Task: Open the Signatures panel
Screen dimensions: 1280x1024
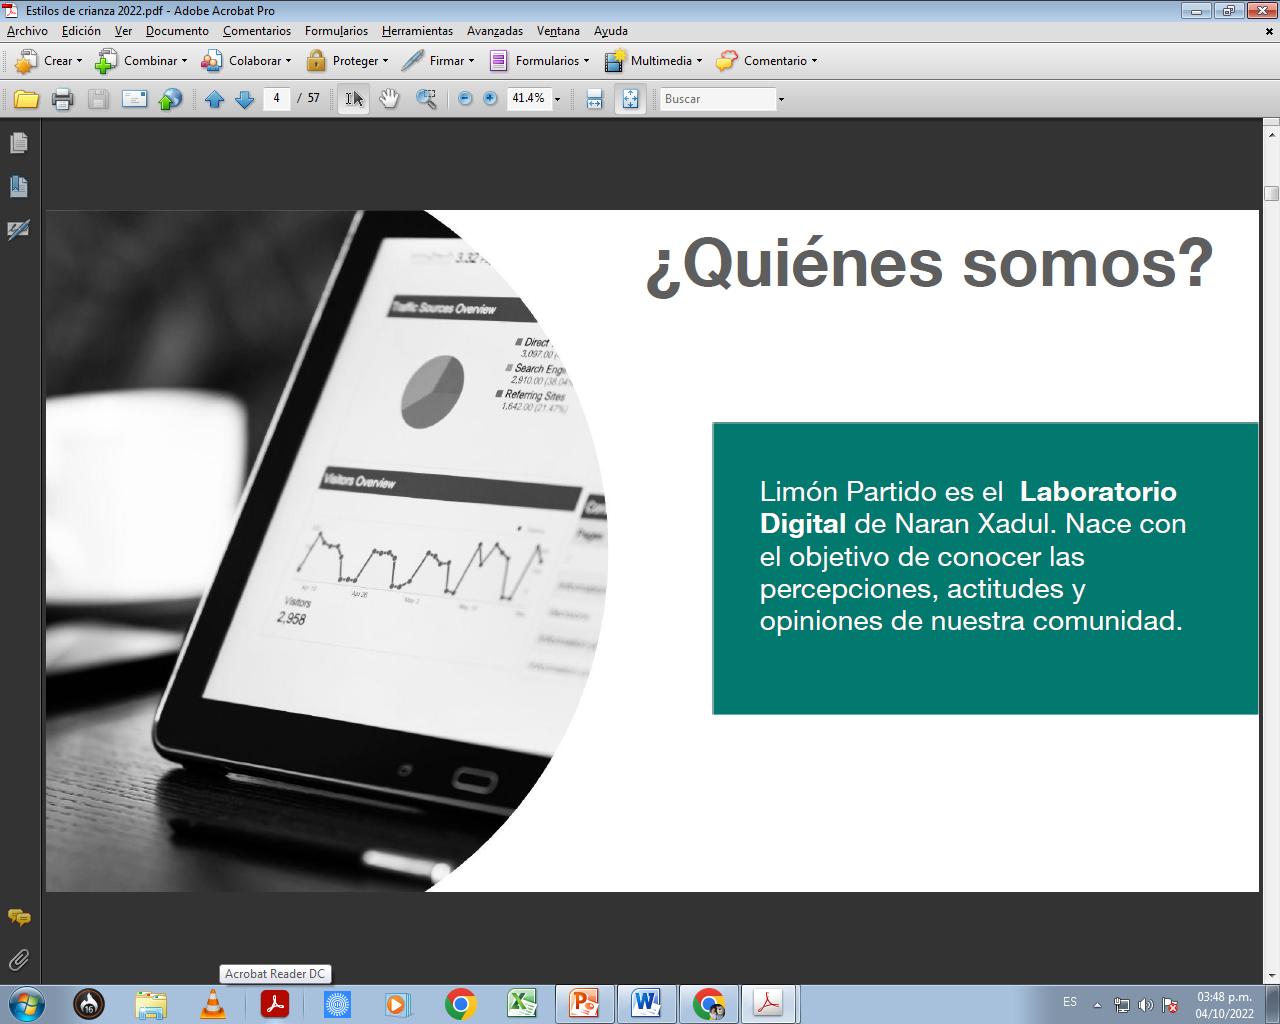Action: tap(18, 230)
